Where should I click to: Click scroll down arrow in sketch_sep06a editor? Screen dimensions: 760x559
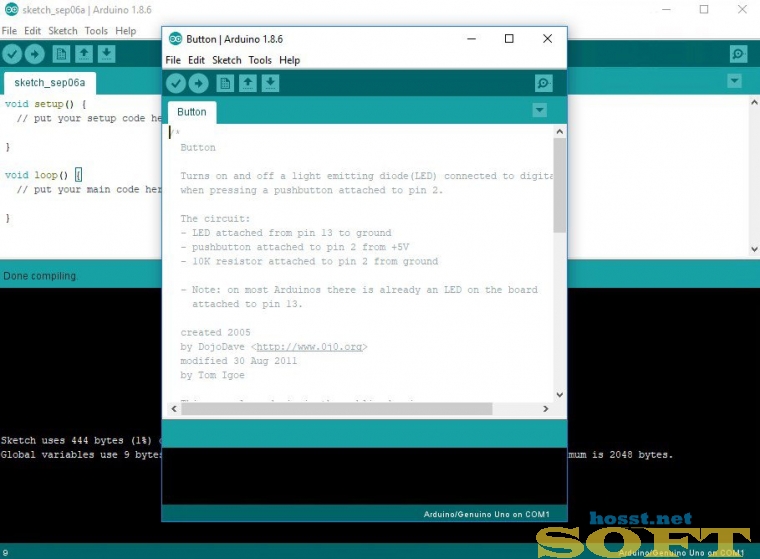(754, 249)
